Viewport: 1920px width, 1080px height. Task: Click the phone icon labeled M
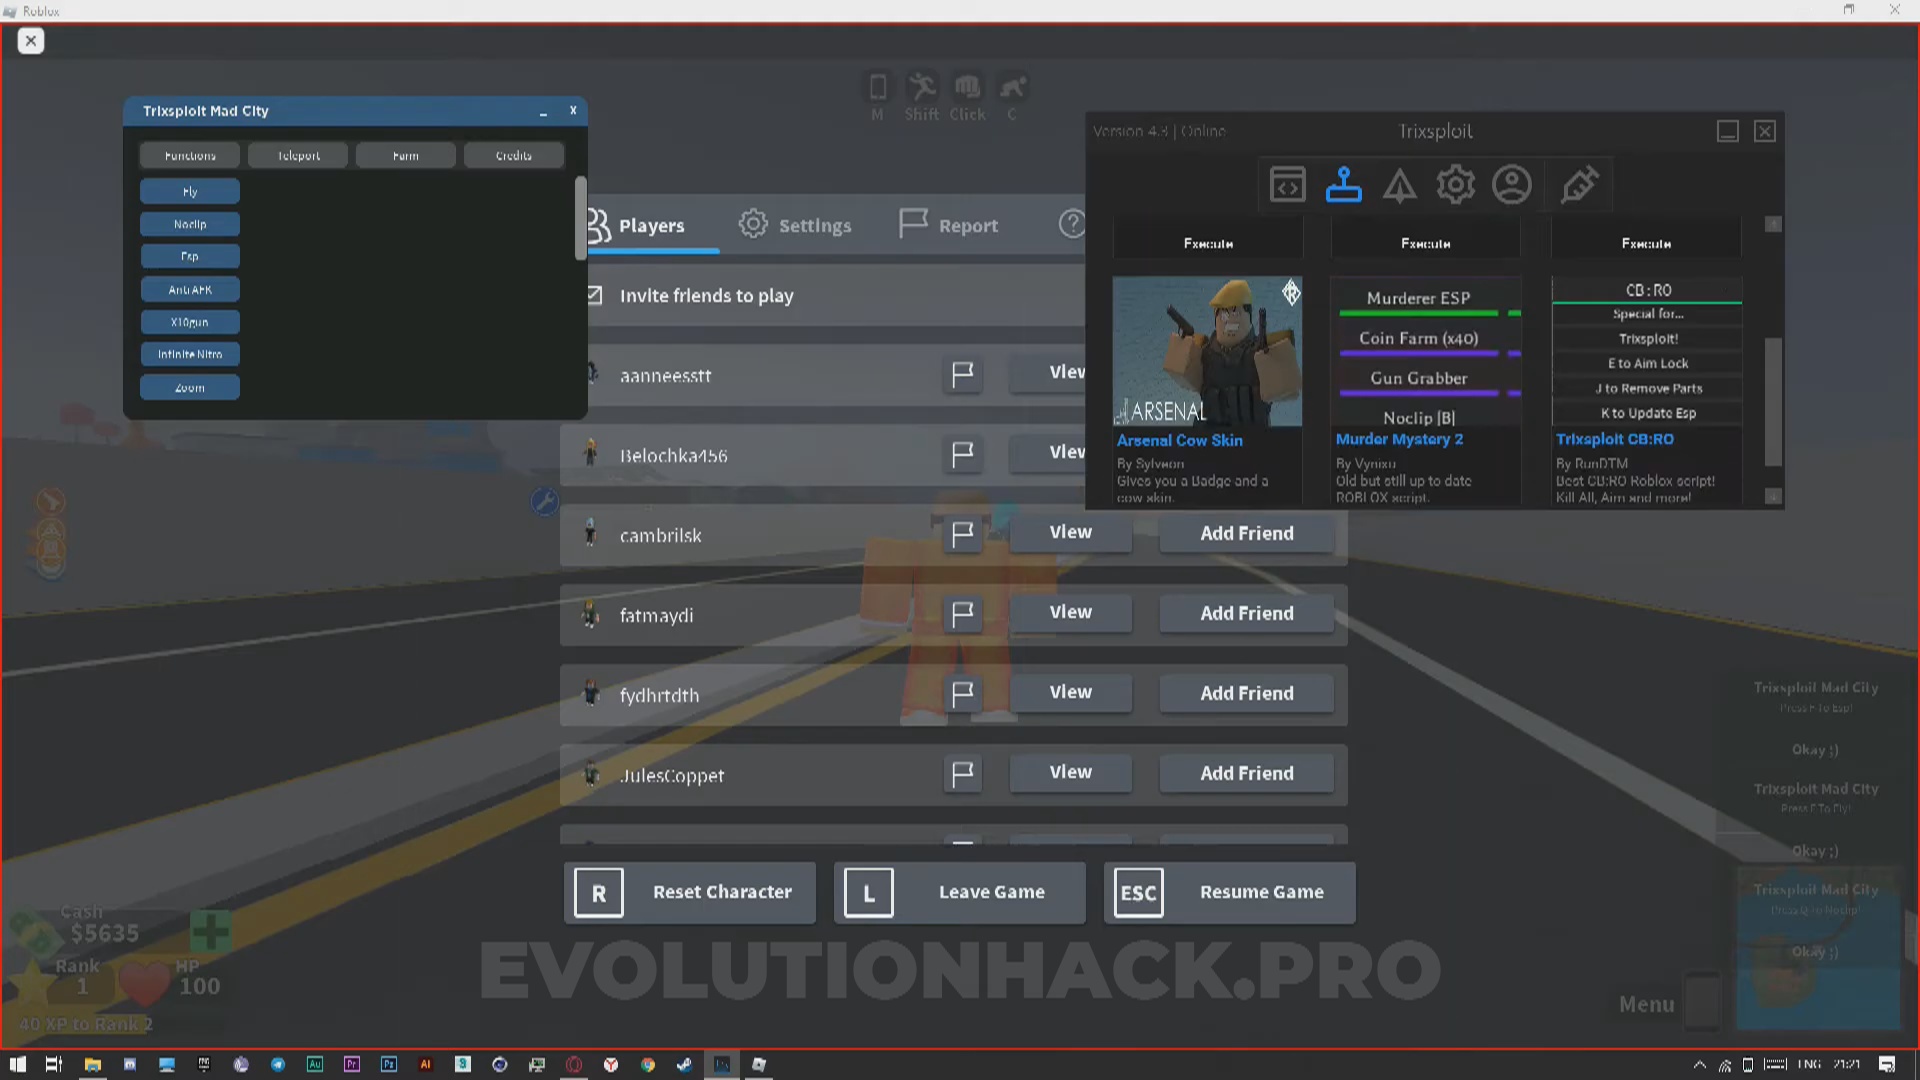(x=877, y=88)
